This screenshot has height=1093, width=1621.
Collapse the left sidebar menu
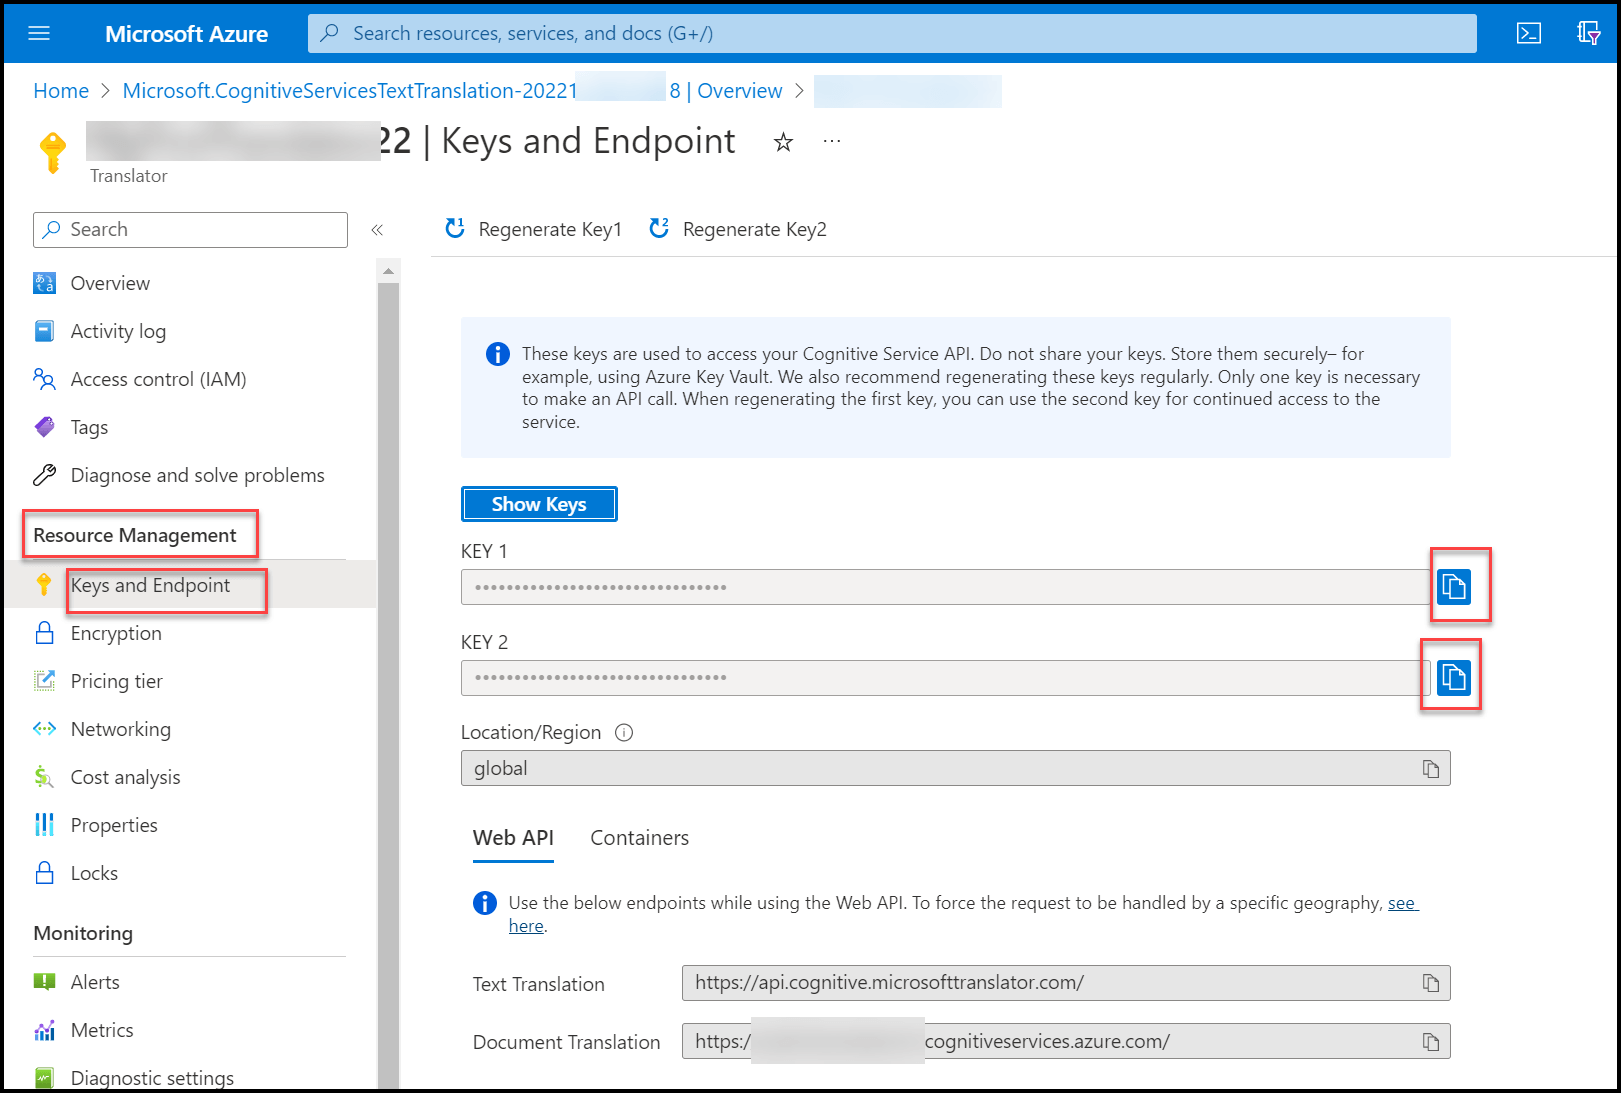click(377, 230)
